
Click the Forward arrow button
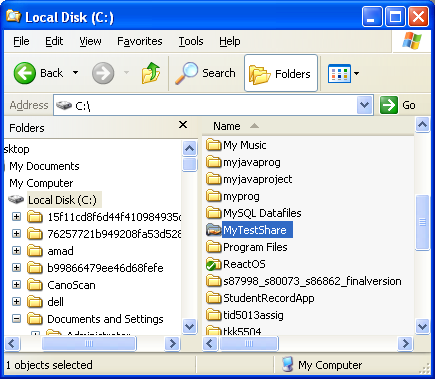(103, 73)
